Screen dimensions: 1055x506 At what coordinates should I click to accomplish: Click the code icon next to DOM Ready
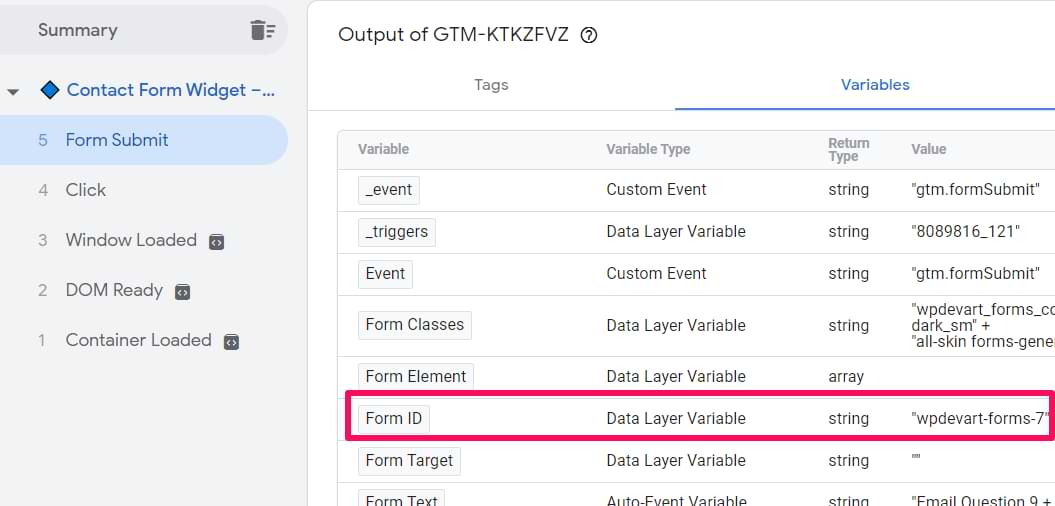point(182,292)
